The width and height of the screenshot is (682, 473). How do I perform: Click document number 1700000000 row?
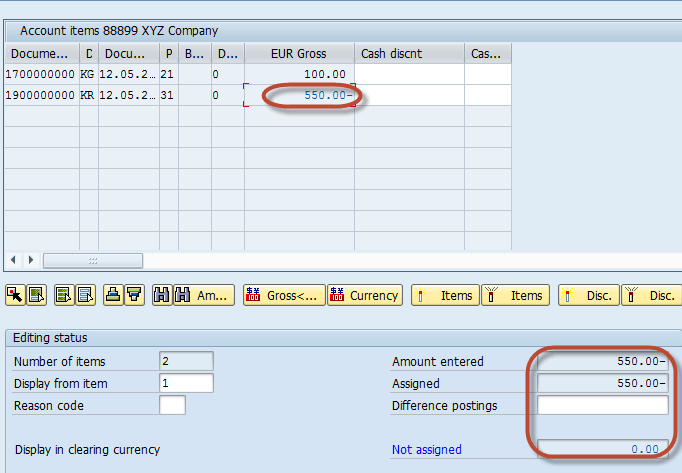click(40, 74)
